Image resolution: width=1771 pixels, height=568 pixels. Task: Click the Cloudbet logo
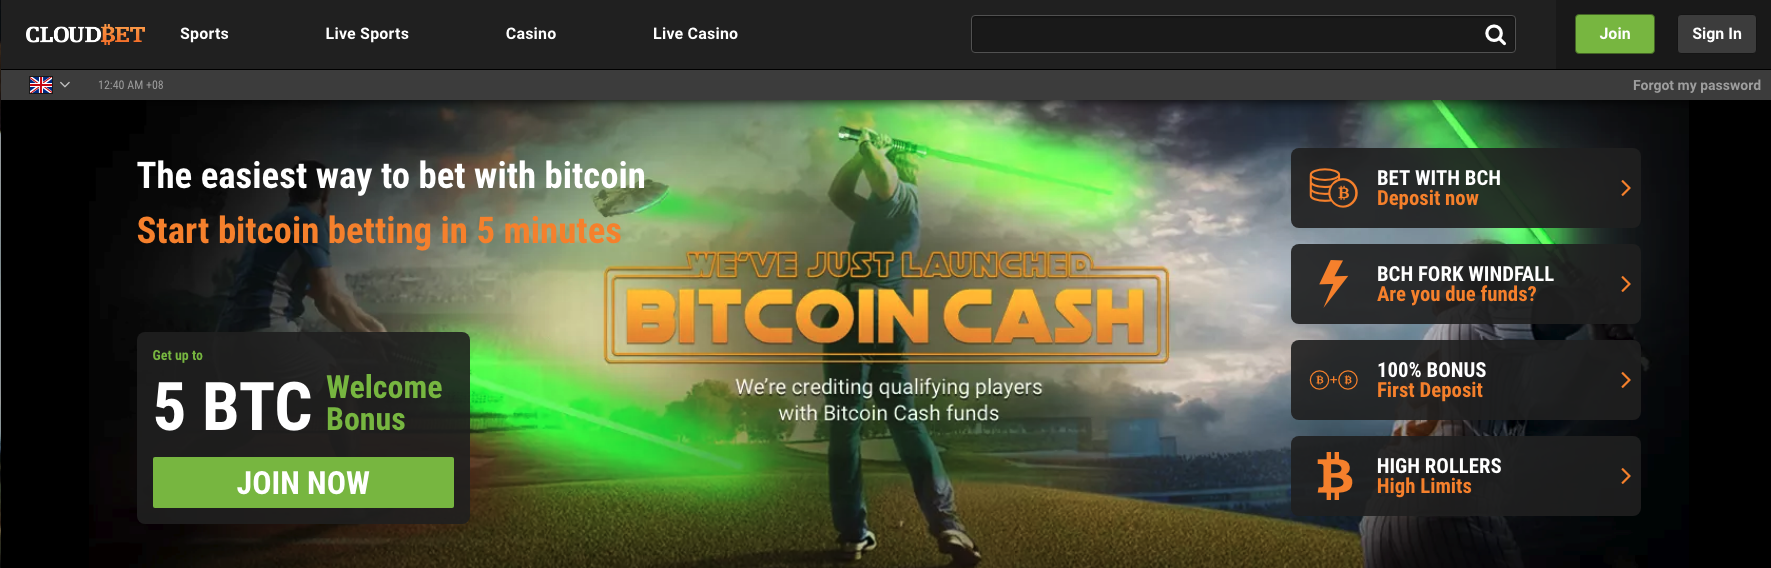pyautogui.click(x=85, y=34)
